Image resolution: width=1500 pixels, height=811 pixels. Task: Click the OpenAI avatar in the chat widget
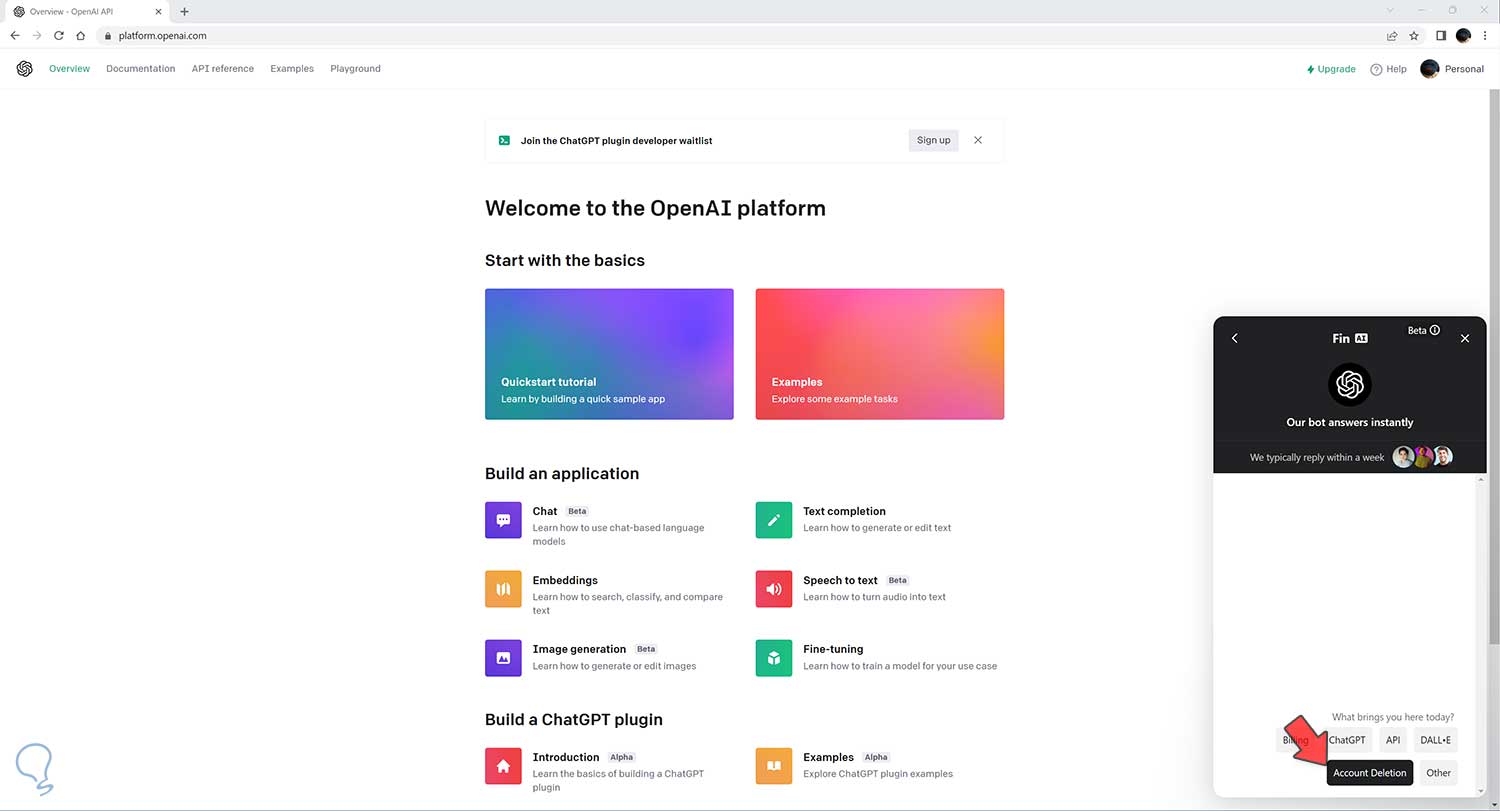[x=1350, y=384]
